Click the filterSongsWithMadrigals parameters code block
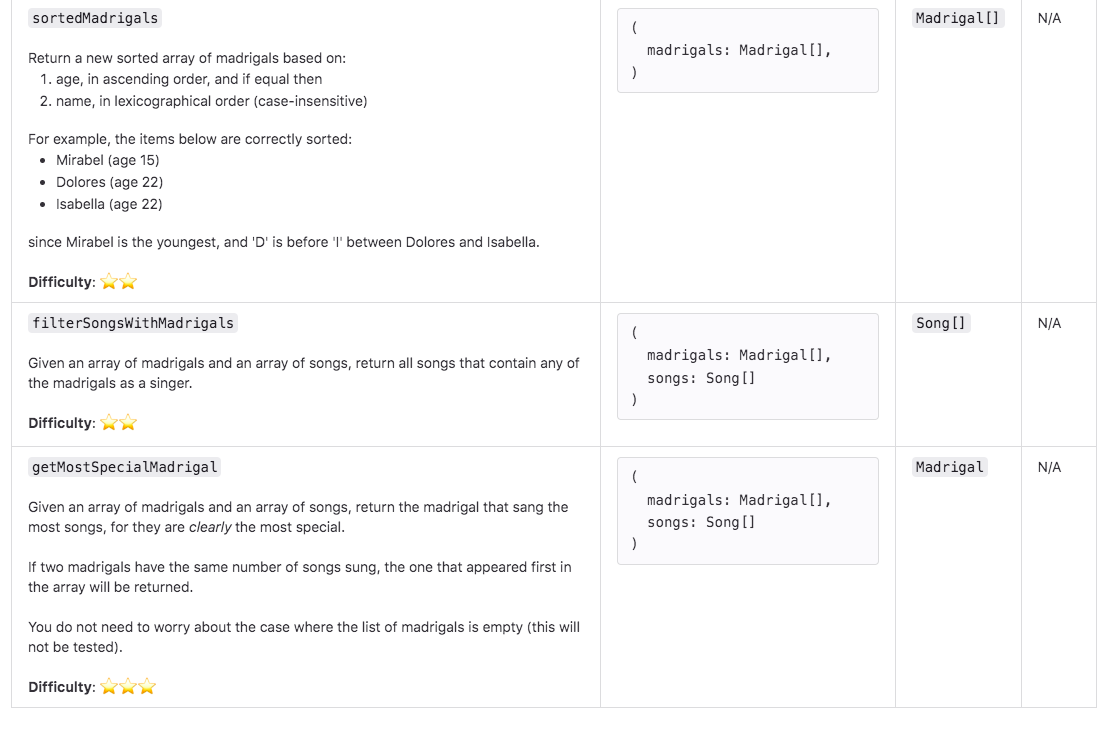 pyautogui.click(x=748, y=367)
